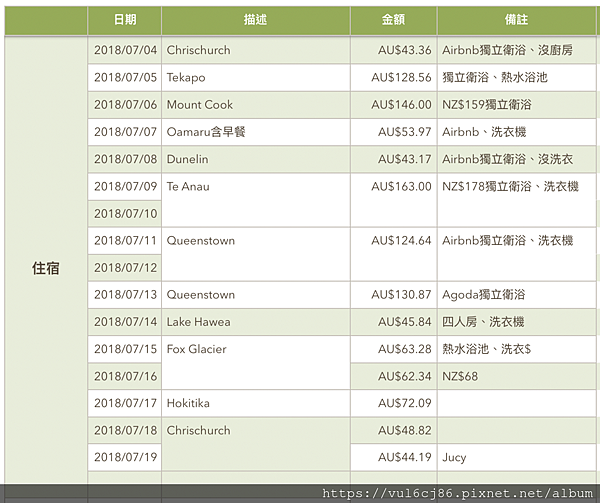The width and height of the screenshot is (600, 503).
Task: Select amount AU$48.82
Action: click(394, 430)
